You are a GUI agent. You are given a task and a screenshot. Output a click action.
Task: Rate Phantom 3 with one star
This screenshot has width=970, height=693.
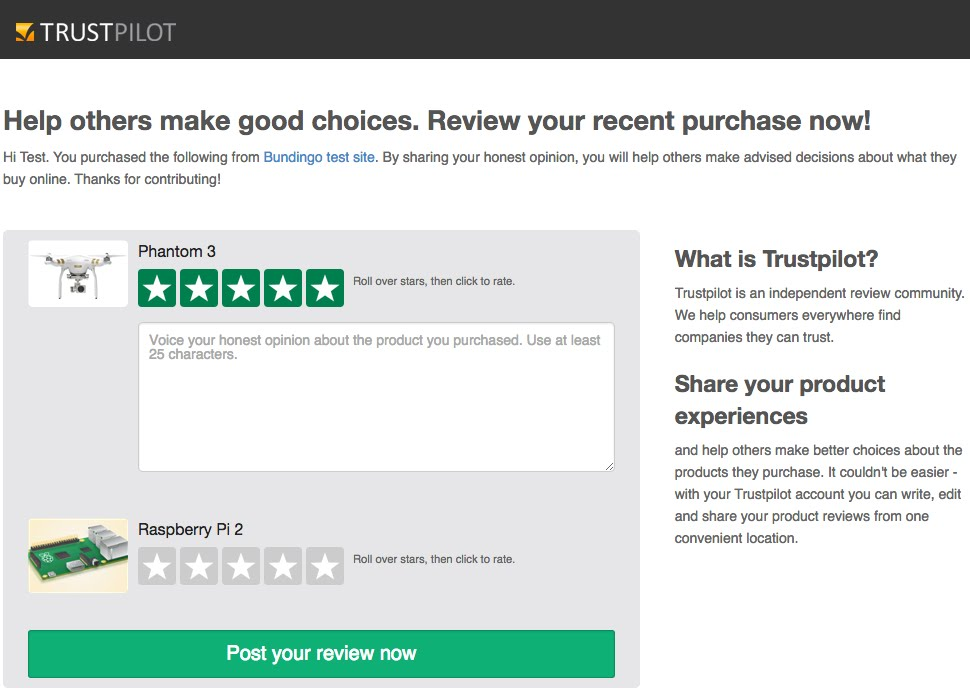[157, 288]
